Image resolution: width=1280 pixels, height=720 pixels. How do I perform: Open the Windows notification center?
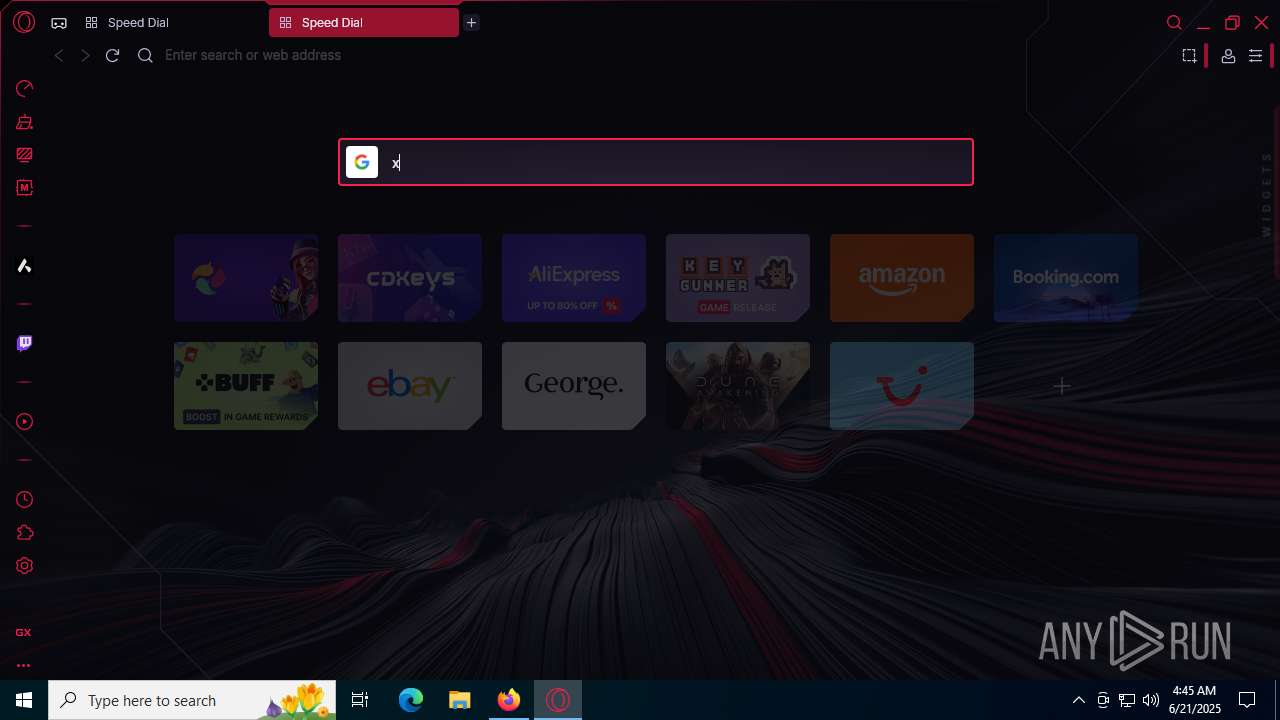1247,700
